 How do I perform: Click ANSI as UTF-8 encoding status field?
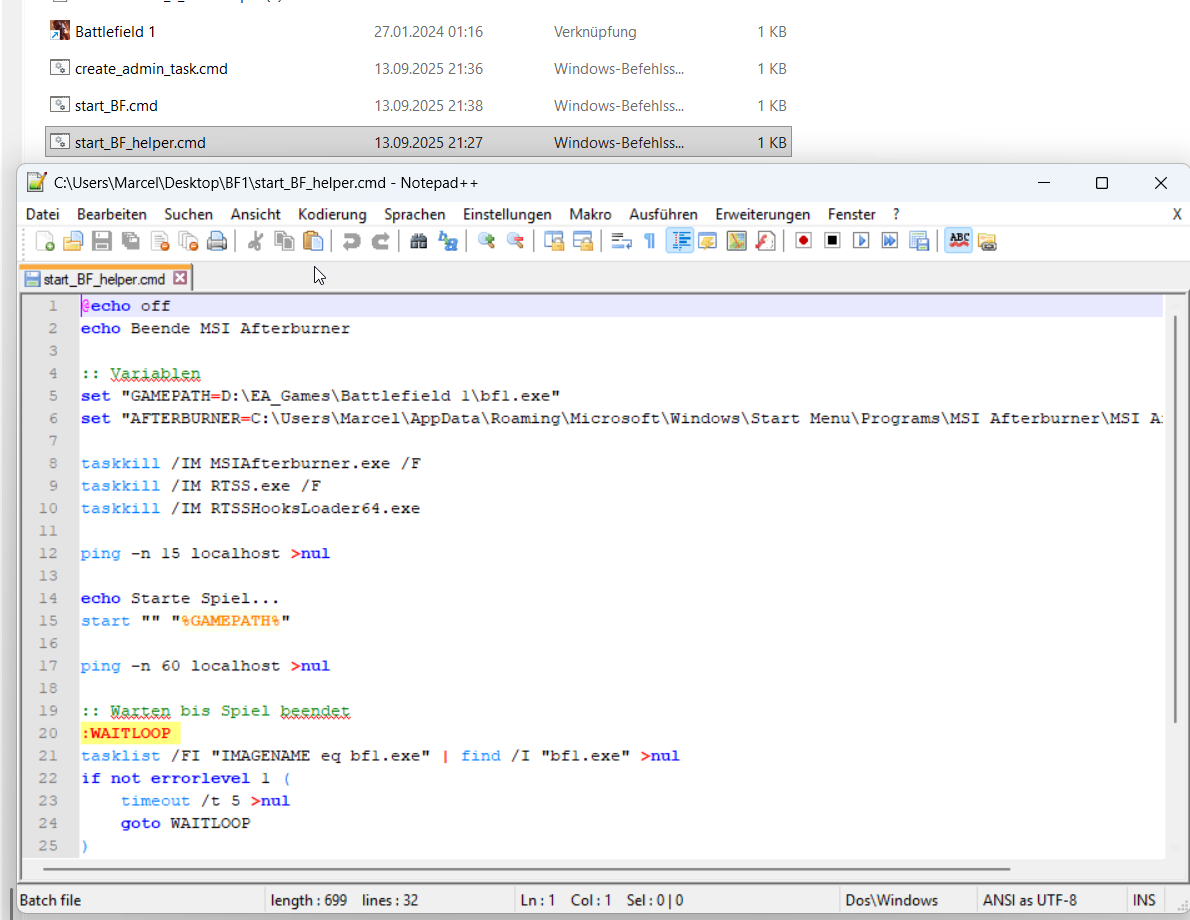click(x=1029, y=900)
